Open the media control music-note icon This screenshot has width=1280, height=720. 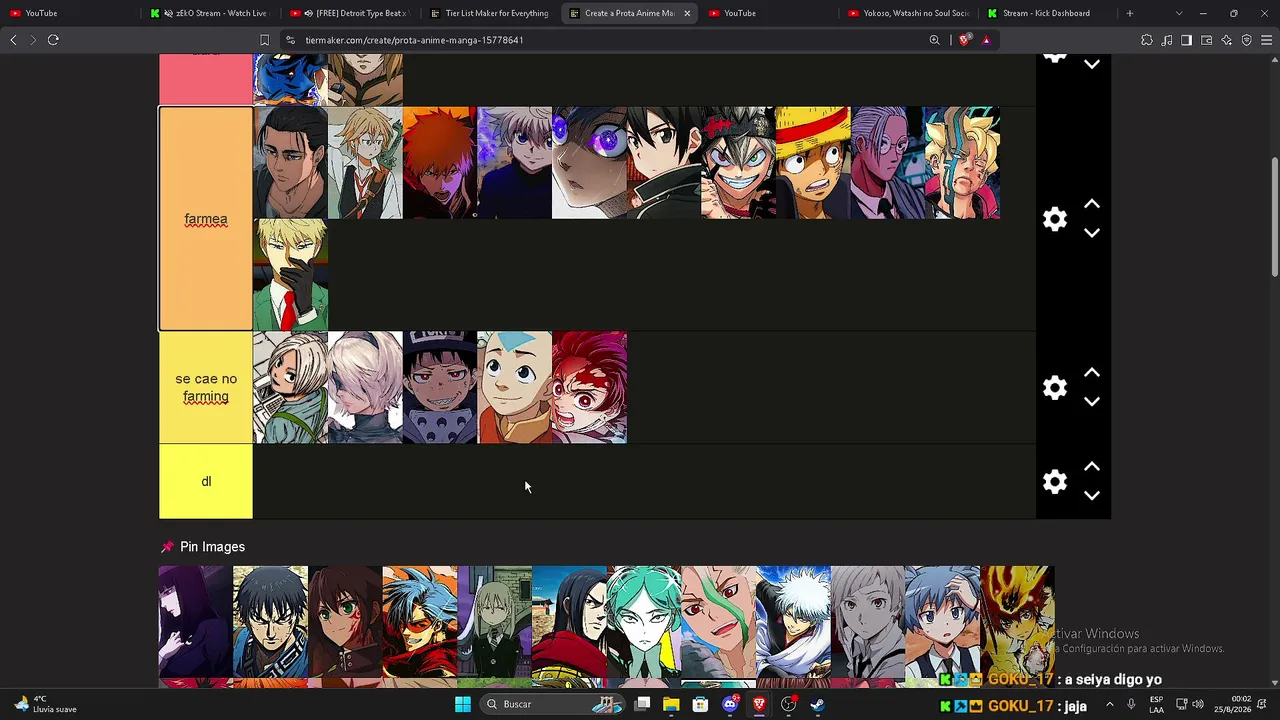pyautogui.click(x=1167, y=40)
